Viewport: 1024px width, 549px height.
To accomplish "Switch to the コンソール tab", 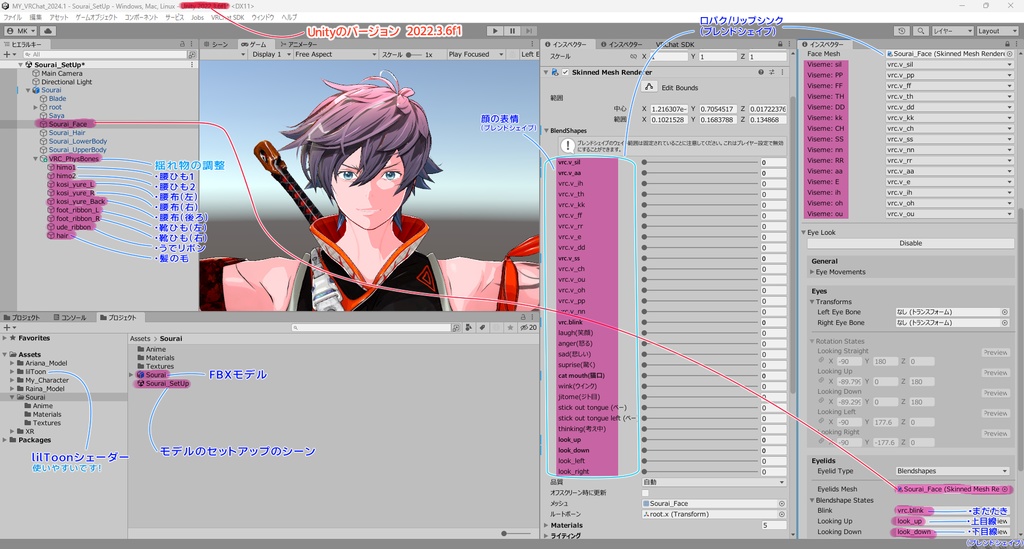I will pyautogui.click(x=70, y=317).
